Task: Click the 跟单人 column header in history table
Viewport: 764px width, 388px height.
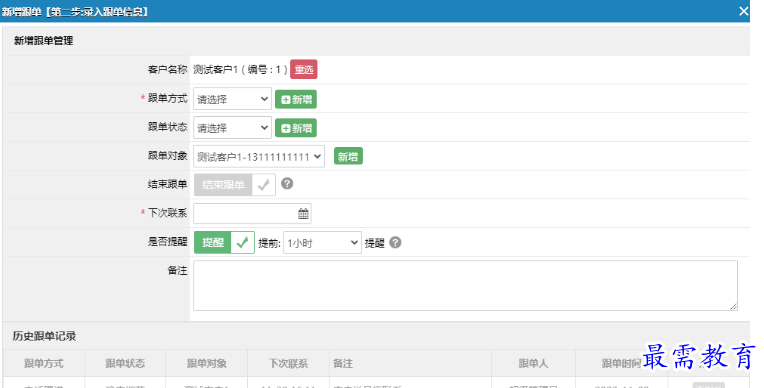Action: [x=533, y=363]
